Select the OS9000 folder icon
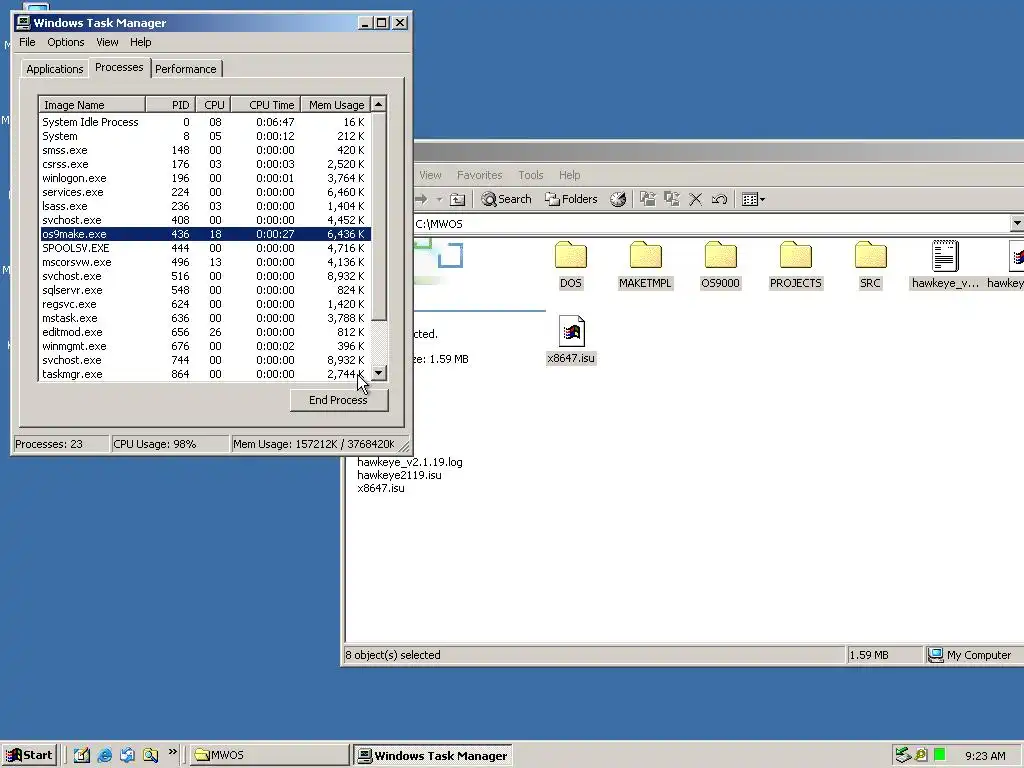Image resolution: width=1024 pixels, height=768 pixels. pyautogui.click(x=720, y=255)
